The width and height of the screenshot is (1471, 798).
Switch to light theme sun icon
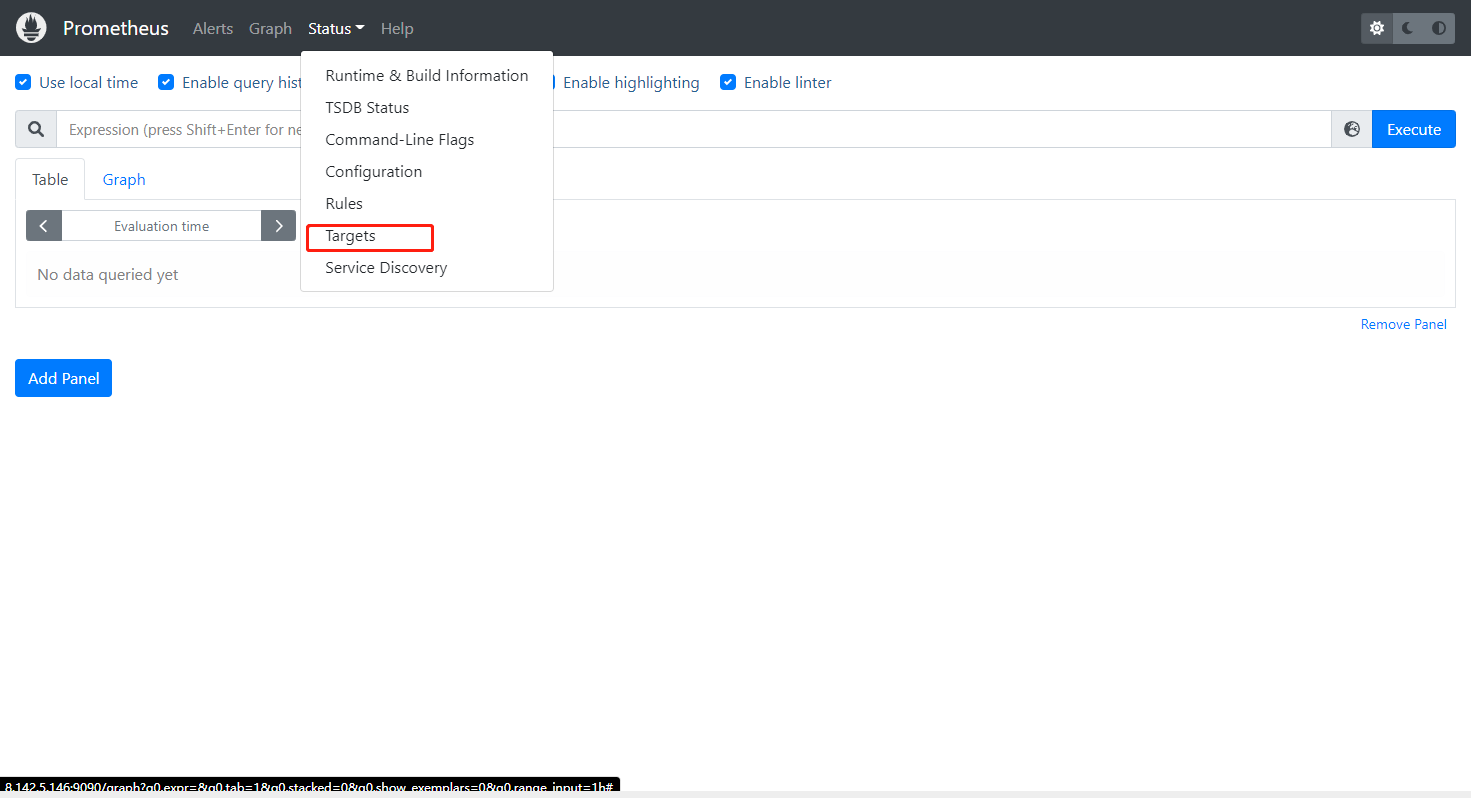point(1377,28)
